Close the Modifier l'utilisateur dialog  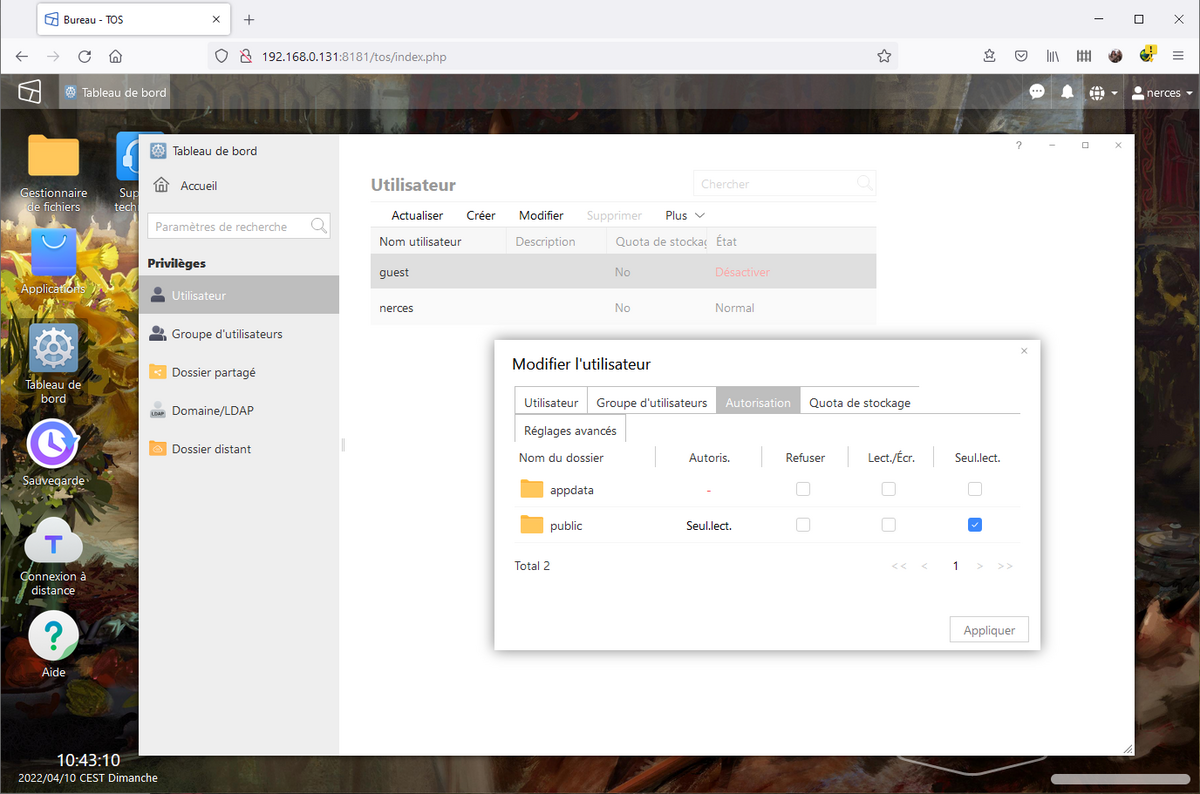pos(1024,351)
